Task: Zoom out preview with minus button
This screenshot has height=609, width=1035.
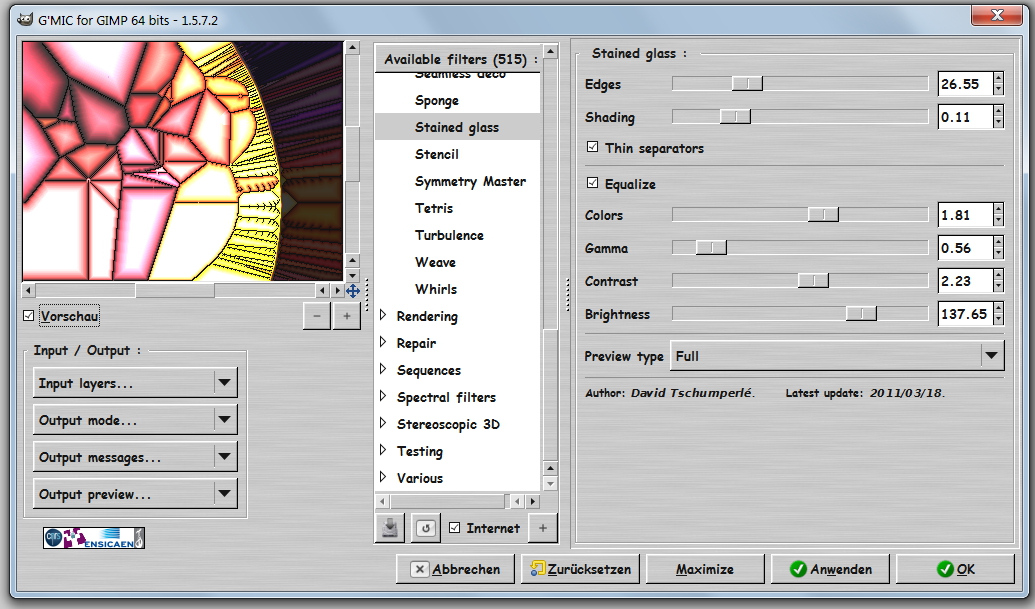Action: tap(317, 316)
